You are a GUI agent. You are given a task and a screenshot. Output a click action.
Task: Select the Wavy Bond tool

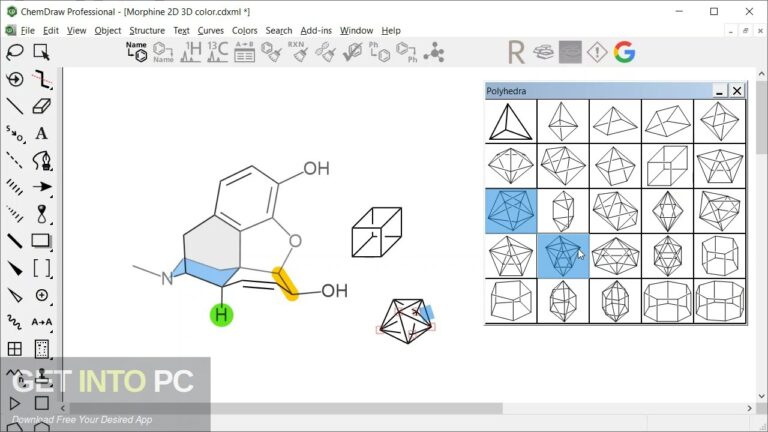coord(15,322)
